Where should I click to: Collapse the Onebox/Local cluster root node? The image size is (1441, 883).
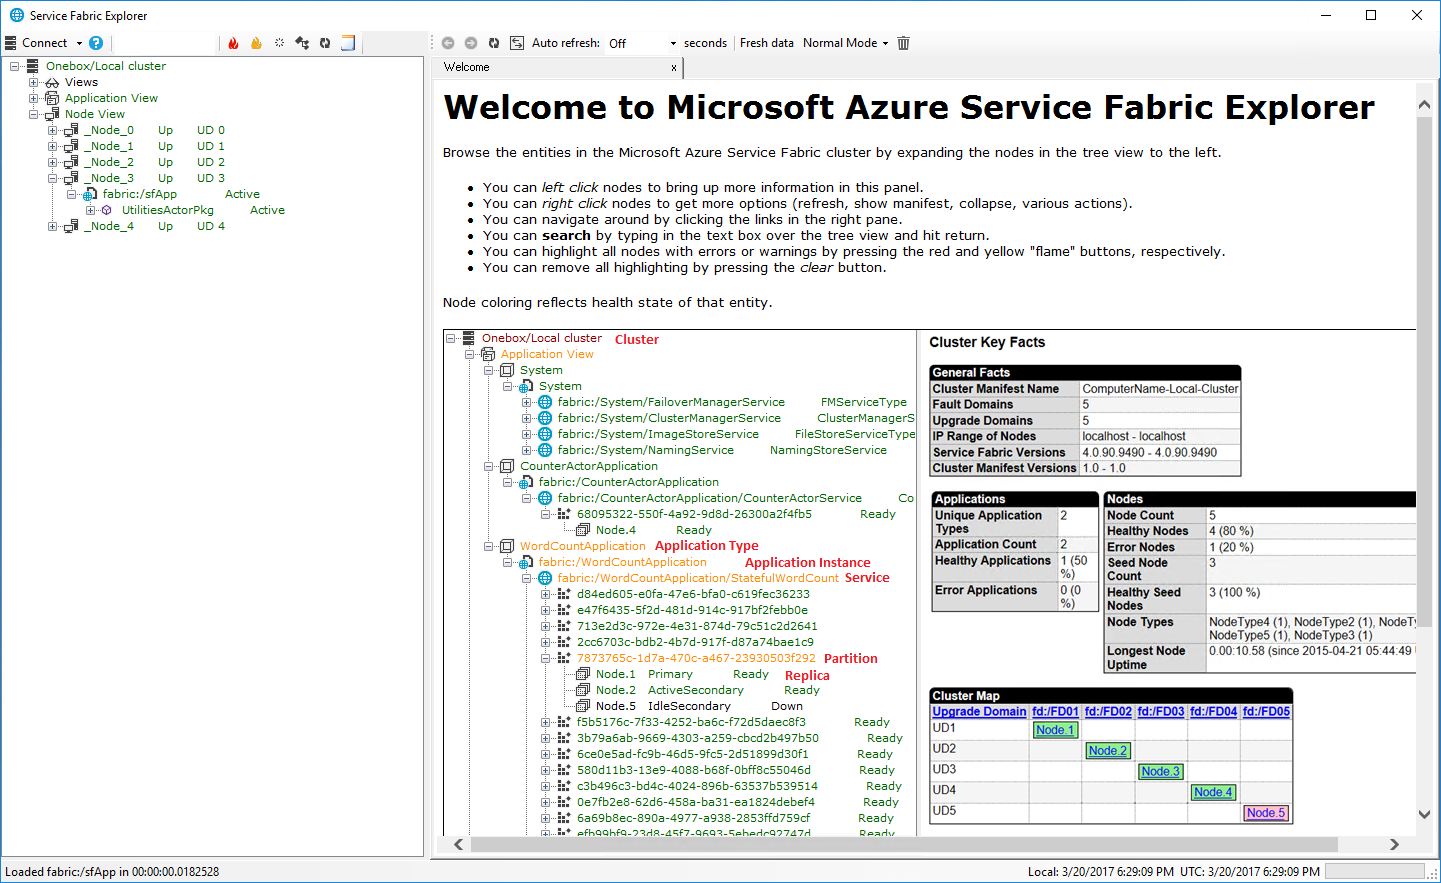click(x=15, y=66)
